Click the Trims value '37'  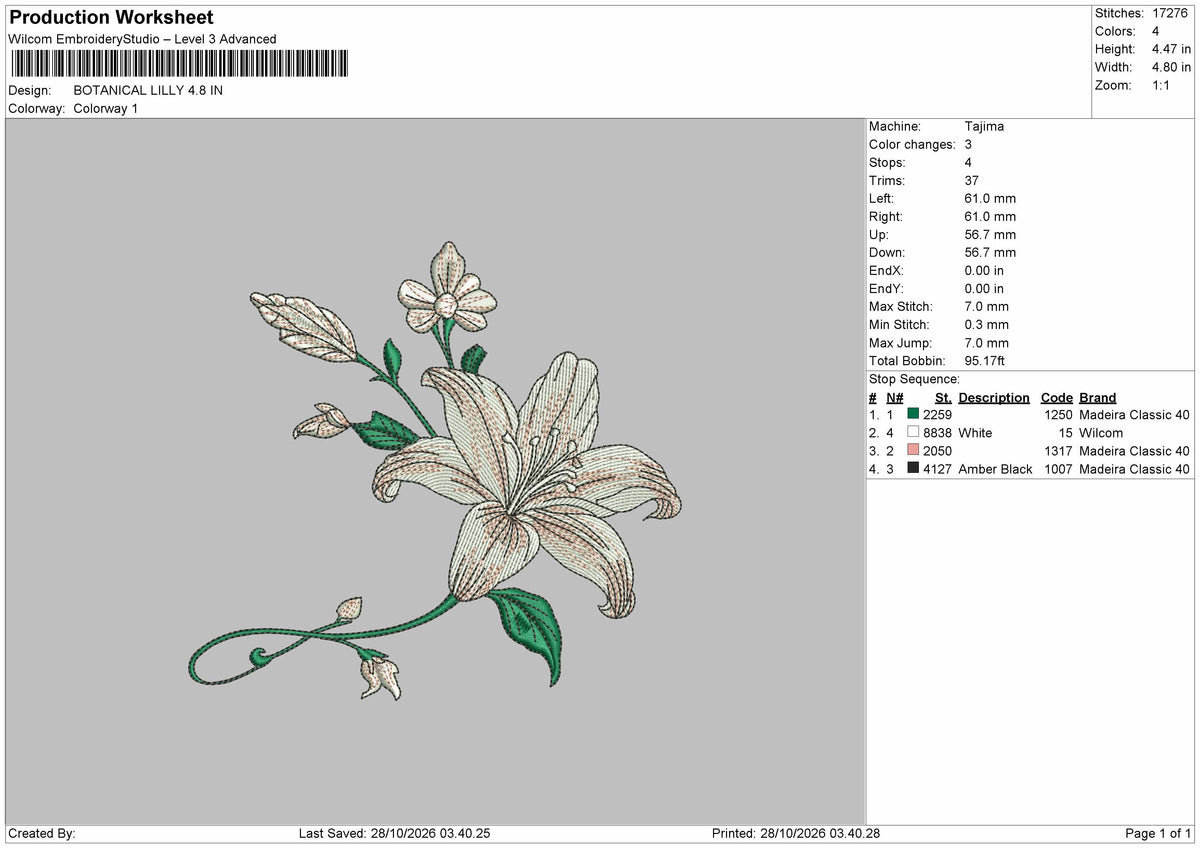(x=972, y=180)
